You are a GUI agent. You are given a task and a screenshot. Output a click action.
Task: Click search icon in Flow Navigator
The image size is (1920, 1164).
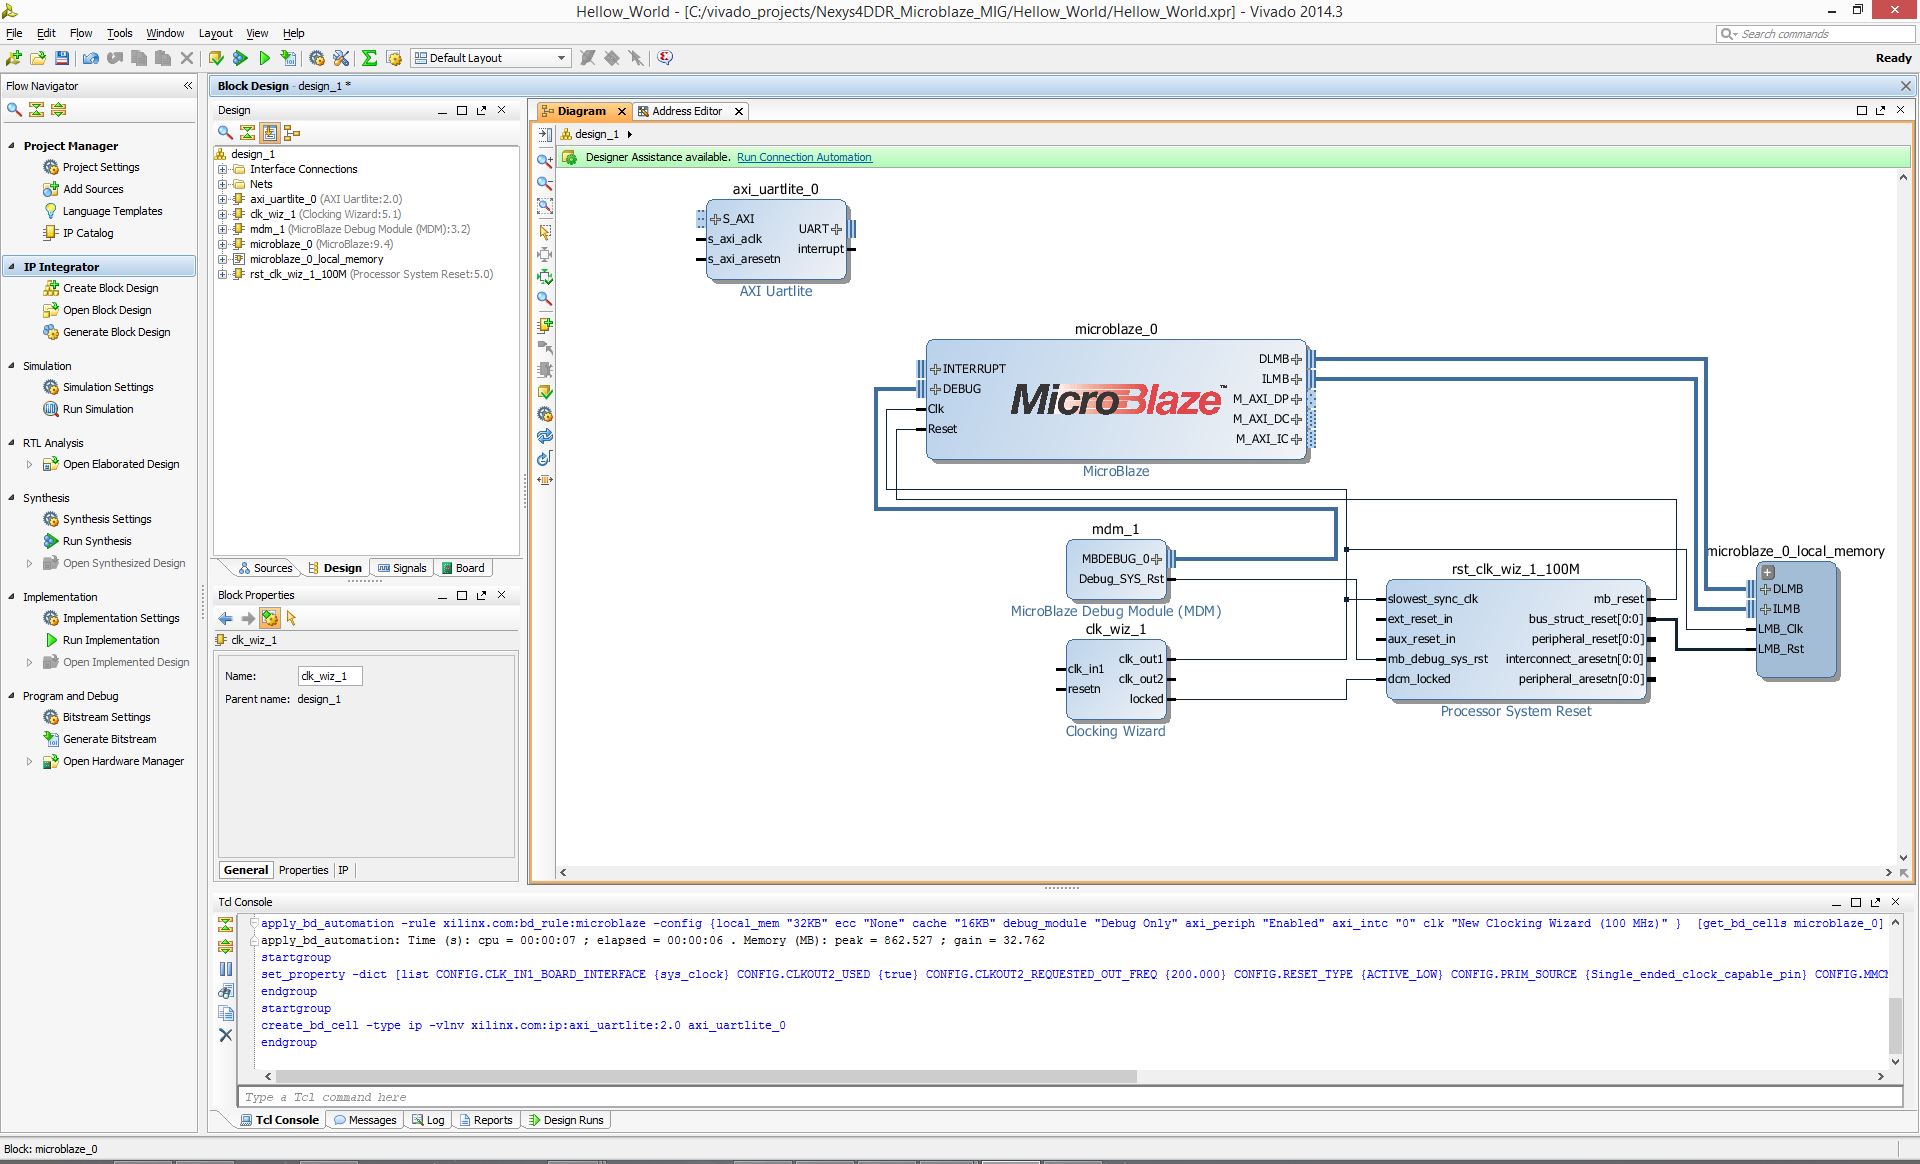[14, 109]
